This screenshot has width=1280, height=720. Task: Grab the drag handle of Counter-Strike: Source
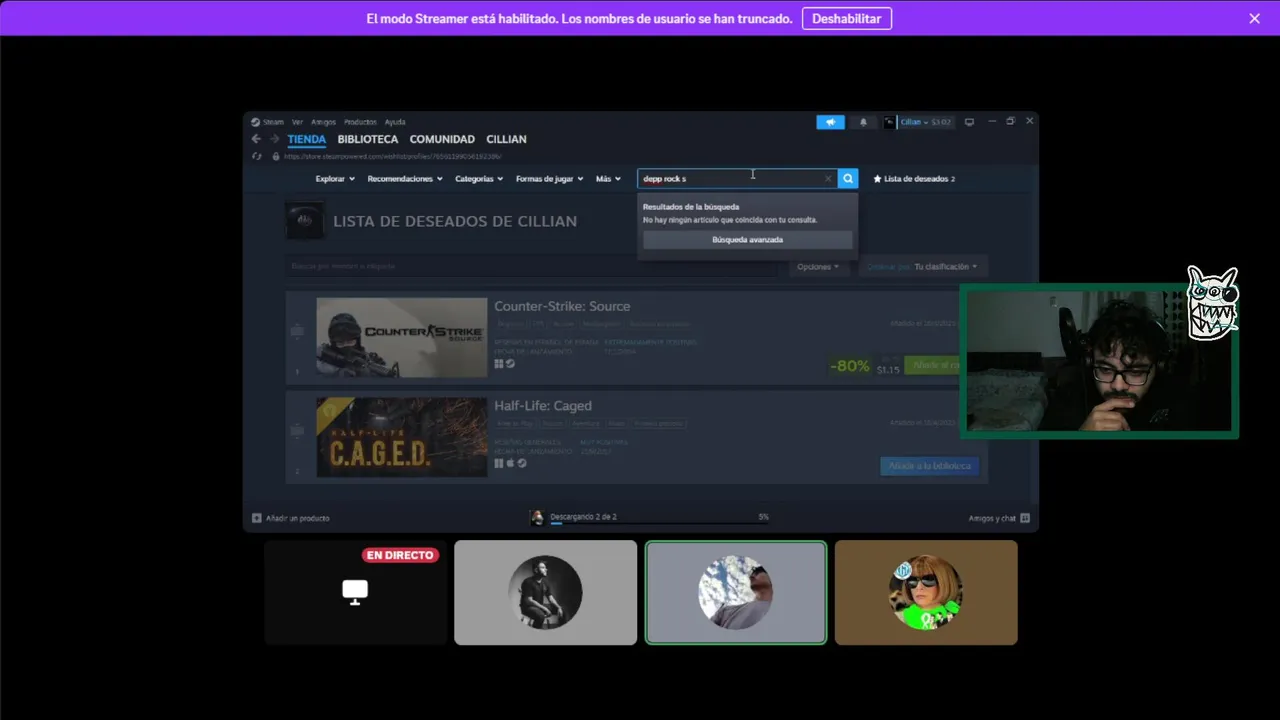coord(297,331)
